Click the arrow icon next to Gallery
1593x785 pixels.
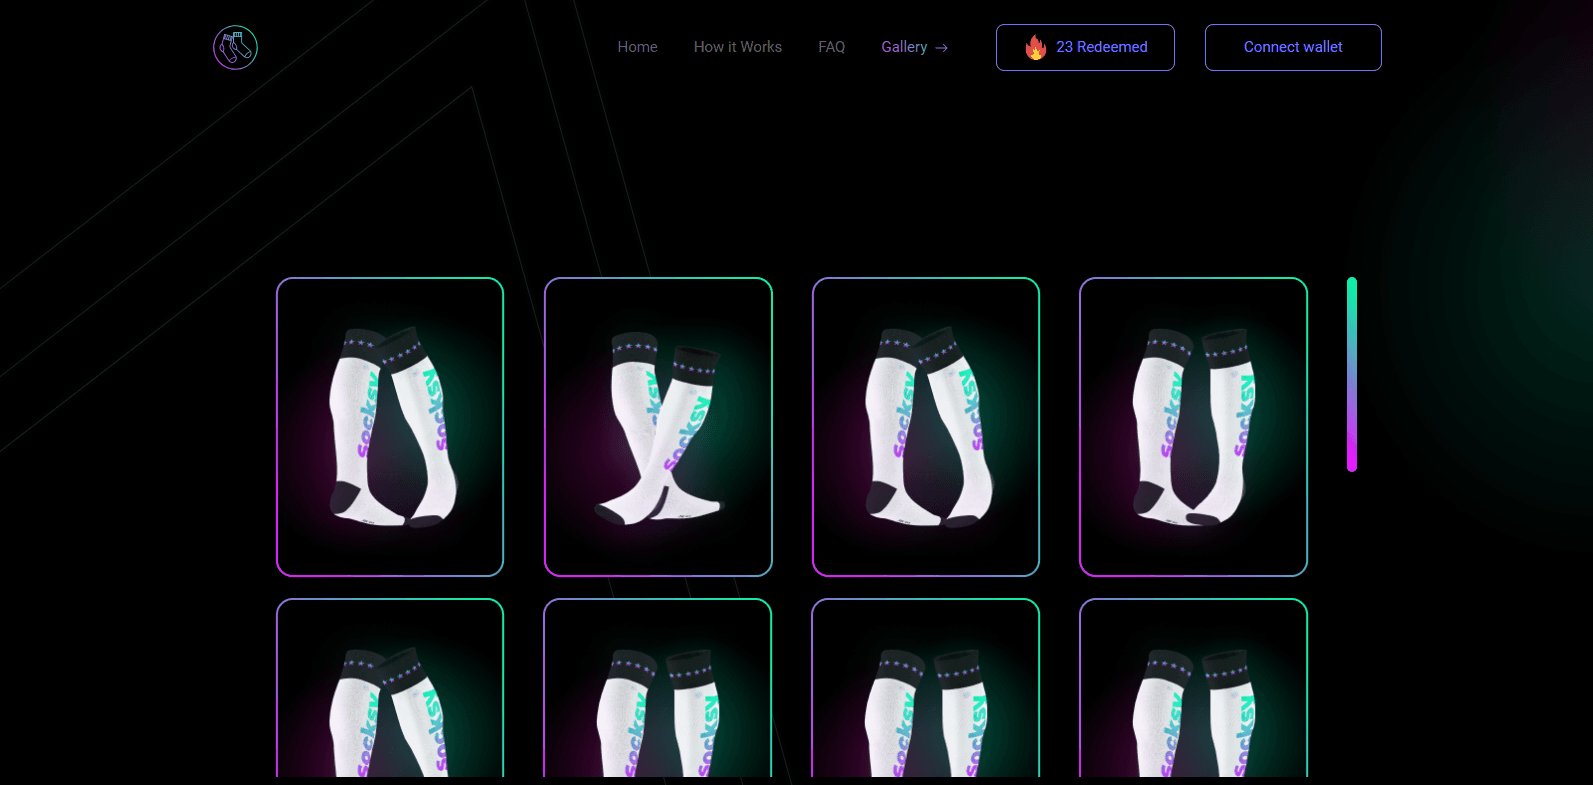[x=941, y=48]
